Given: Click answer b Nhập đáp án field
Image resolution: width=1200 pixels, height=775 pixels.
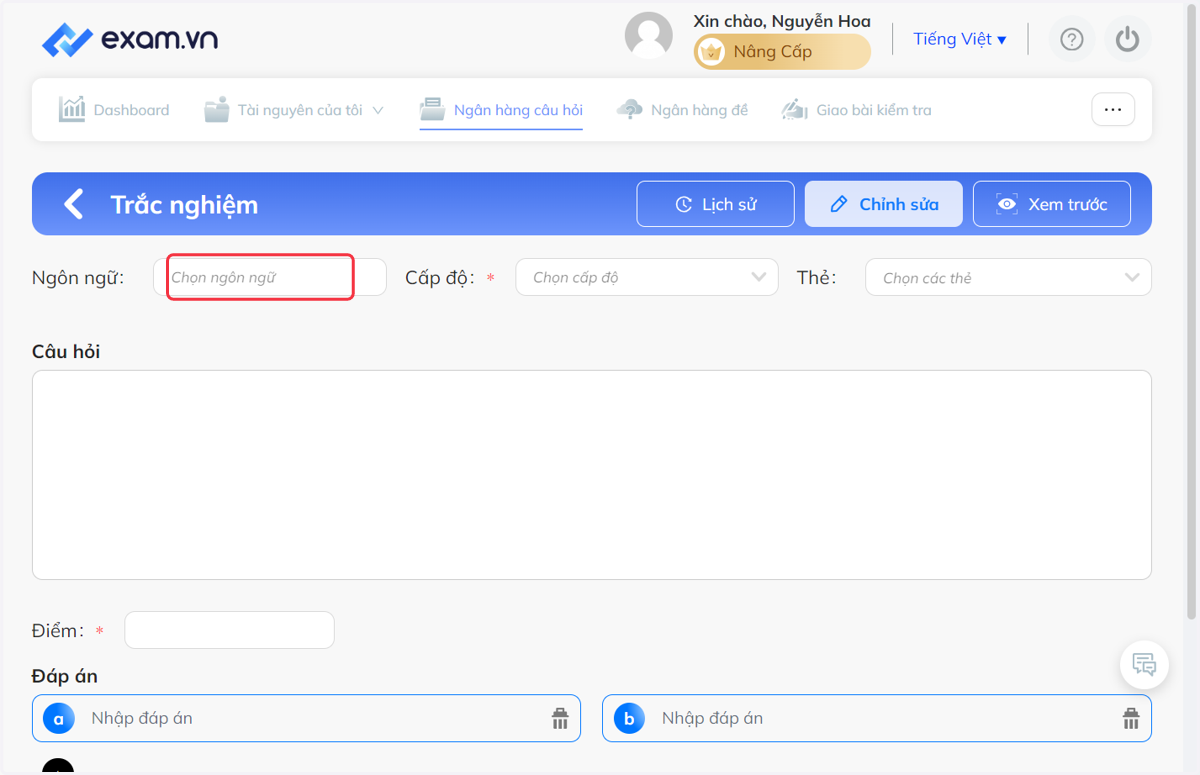Looking at the screenshot, I should click(877, 718).
